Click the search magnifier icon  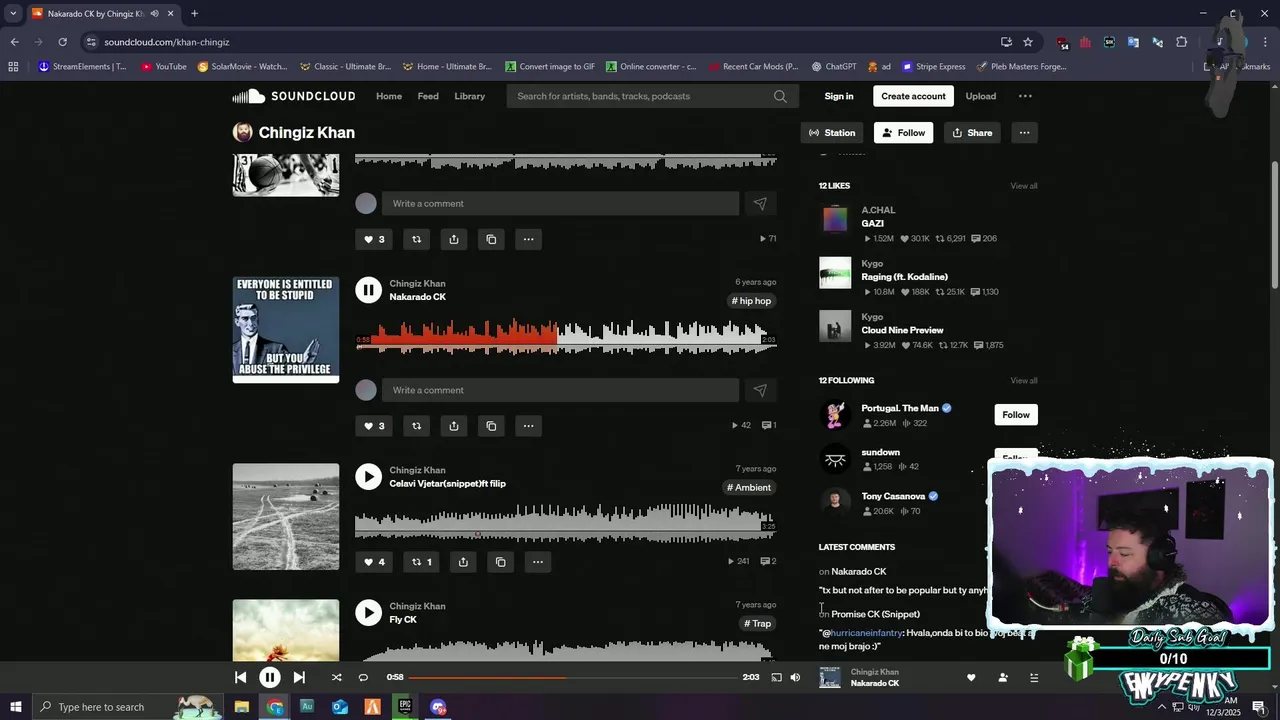780,96
